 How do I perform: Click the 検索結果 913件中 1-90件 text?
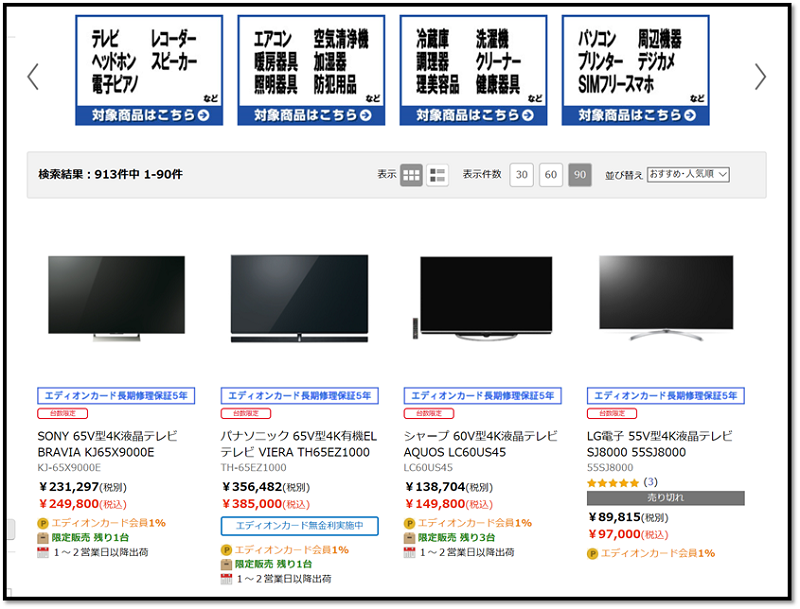(110, 174)
